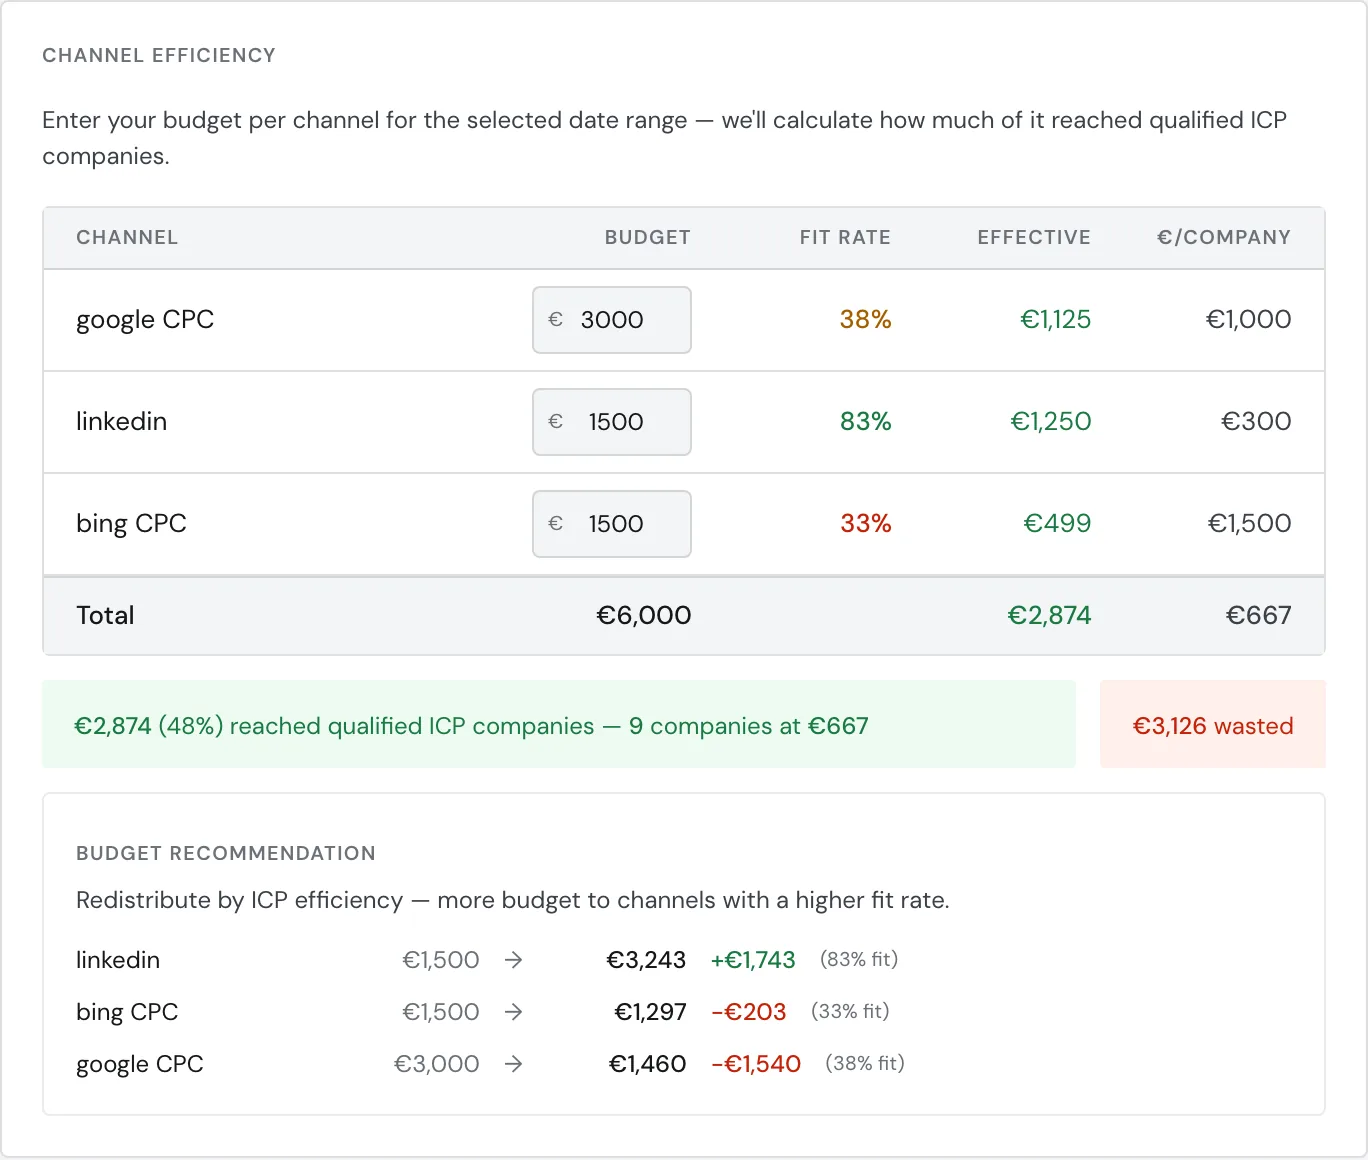The width and height of the screenshot is (1368, 1160).
Task: Click the €1,125 effective value
Action: [1055, 320]
